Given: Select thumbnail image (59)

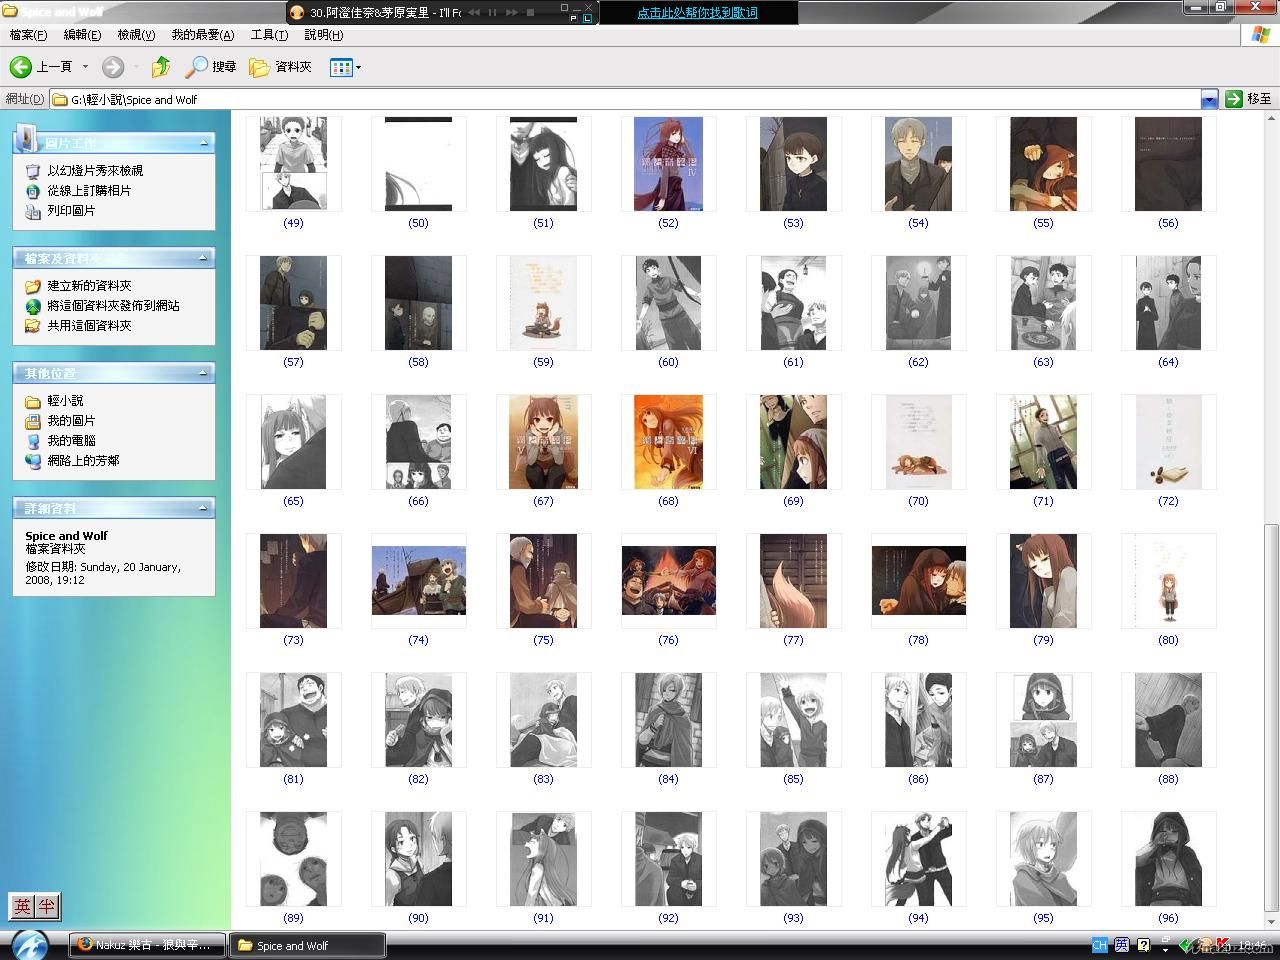Looking at the screenshot, I should 543,303.
